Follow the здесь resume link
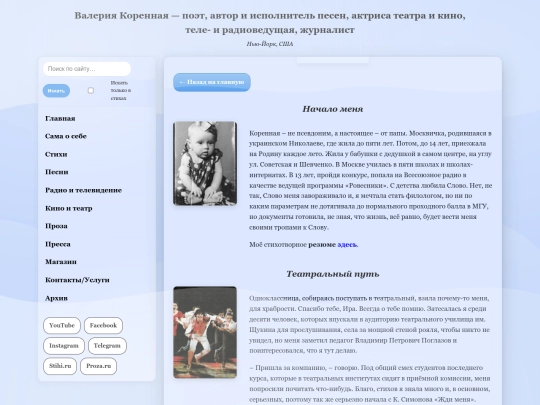This screenshot has width=540, height=405. tap(347, 245)
